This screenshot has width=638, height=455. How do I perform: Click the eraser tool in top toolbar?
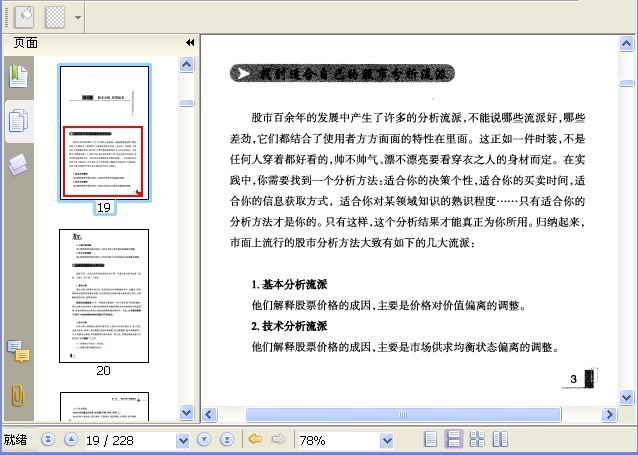click(x=25, y=16)
